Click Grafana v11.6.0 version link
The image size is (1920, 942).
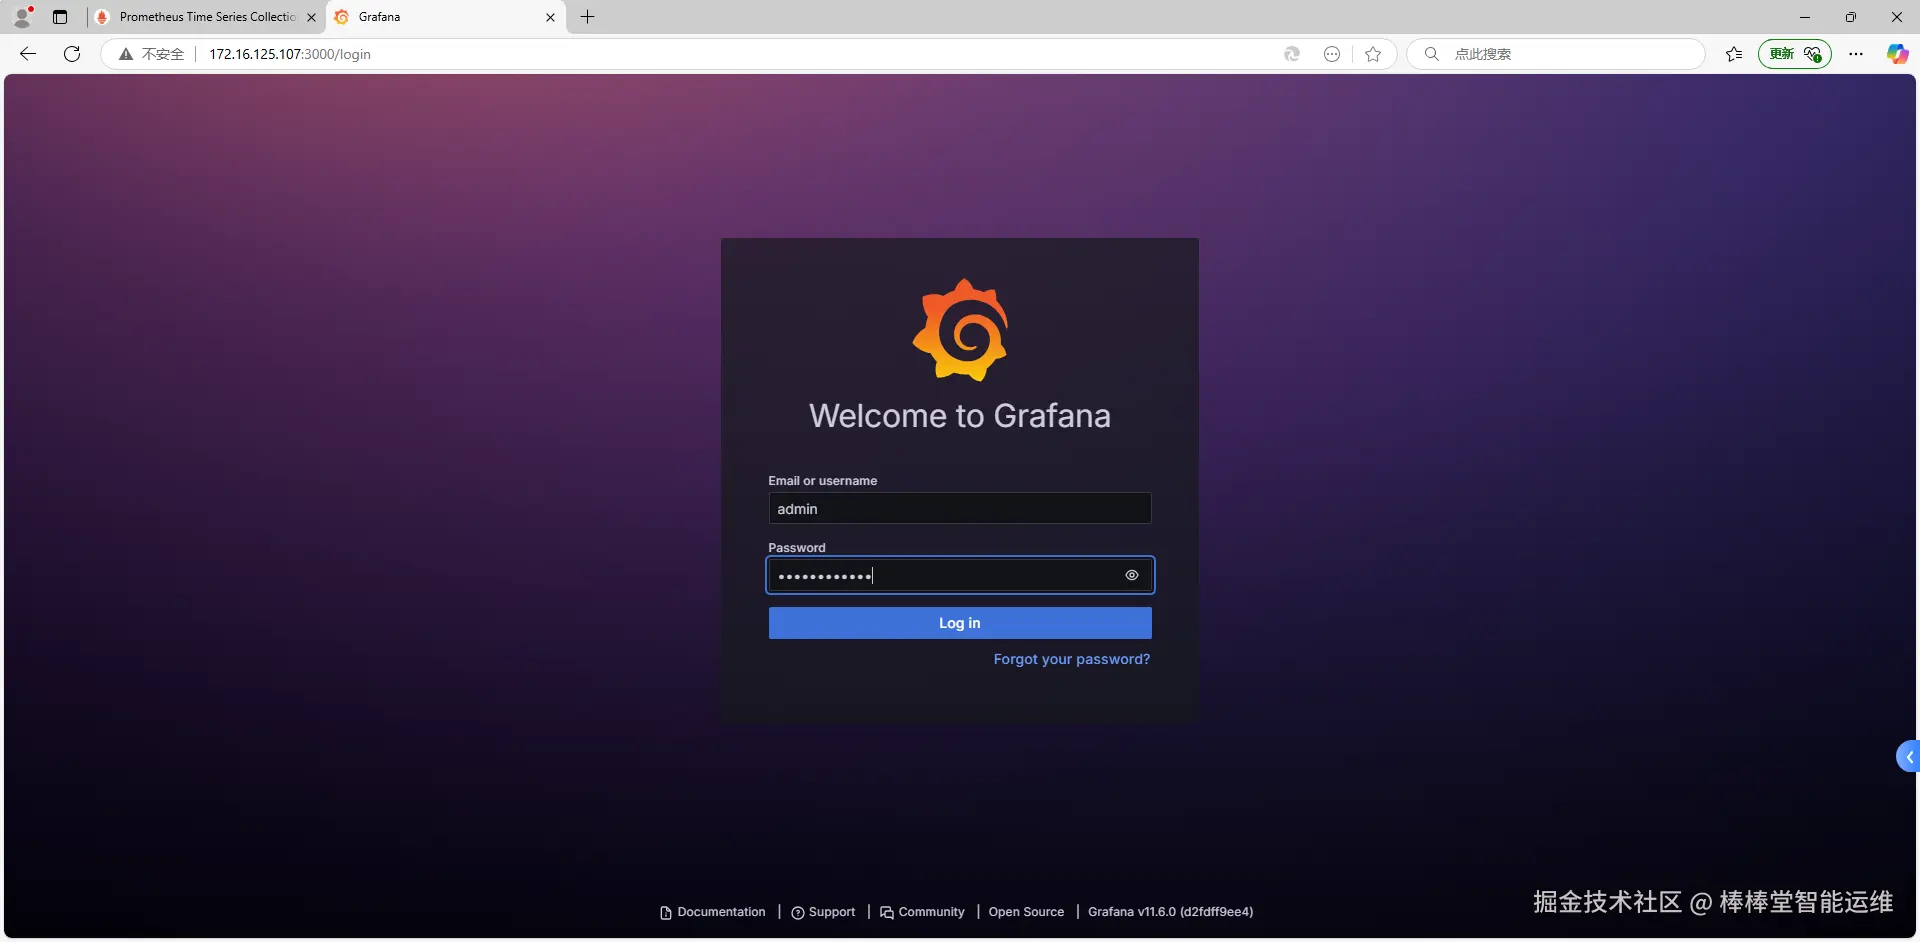pyautogui.click(x=1170, y=912)
